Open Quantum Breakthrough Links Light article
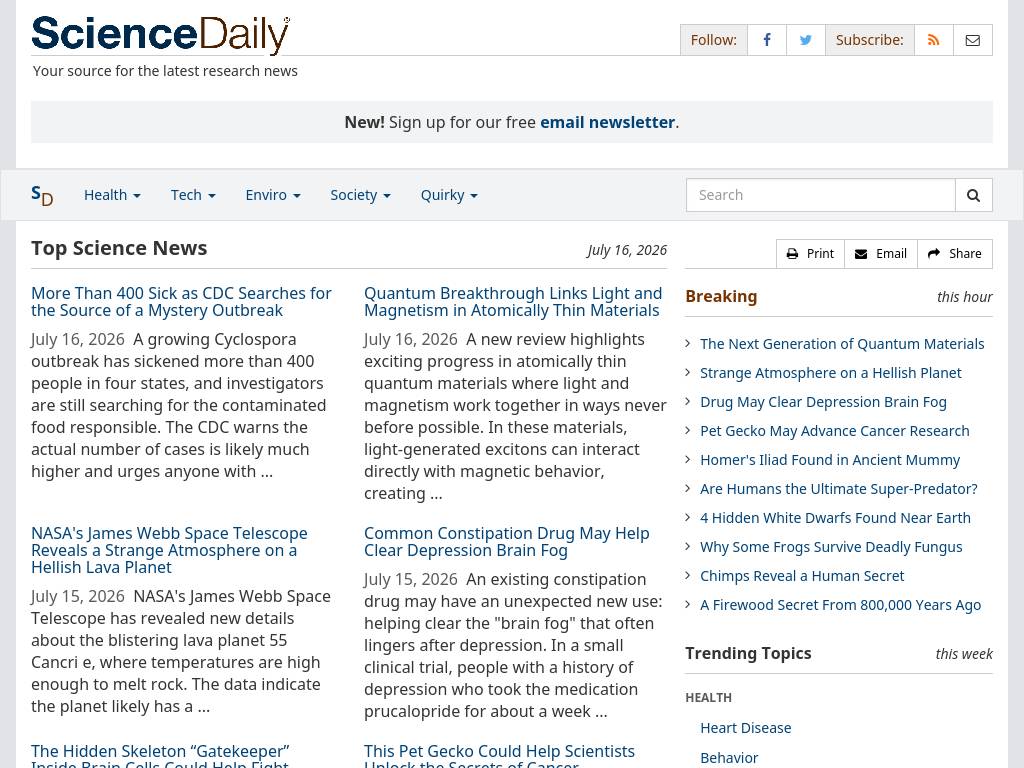The height and width of the screenshot is (768, 1024). click(513, 302)
